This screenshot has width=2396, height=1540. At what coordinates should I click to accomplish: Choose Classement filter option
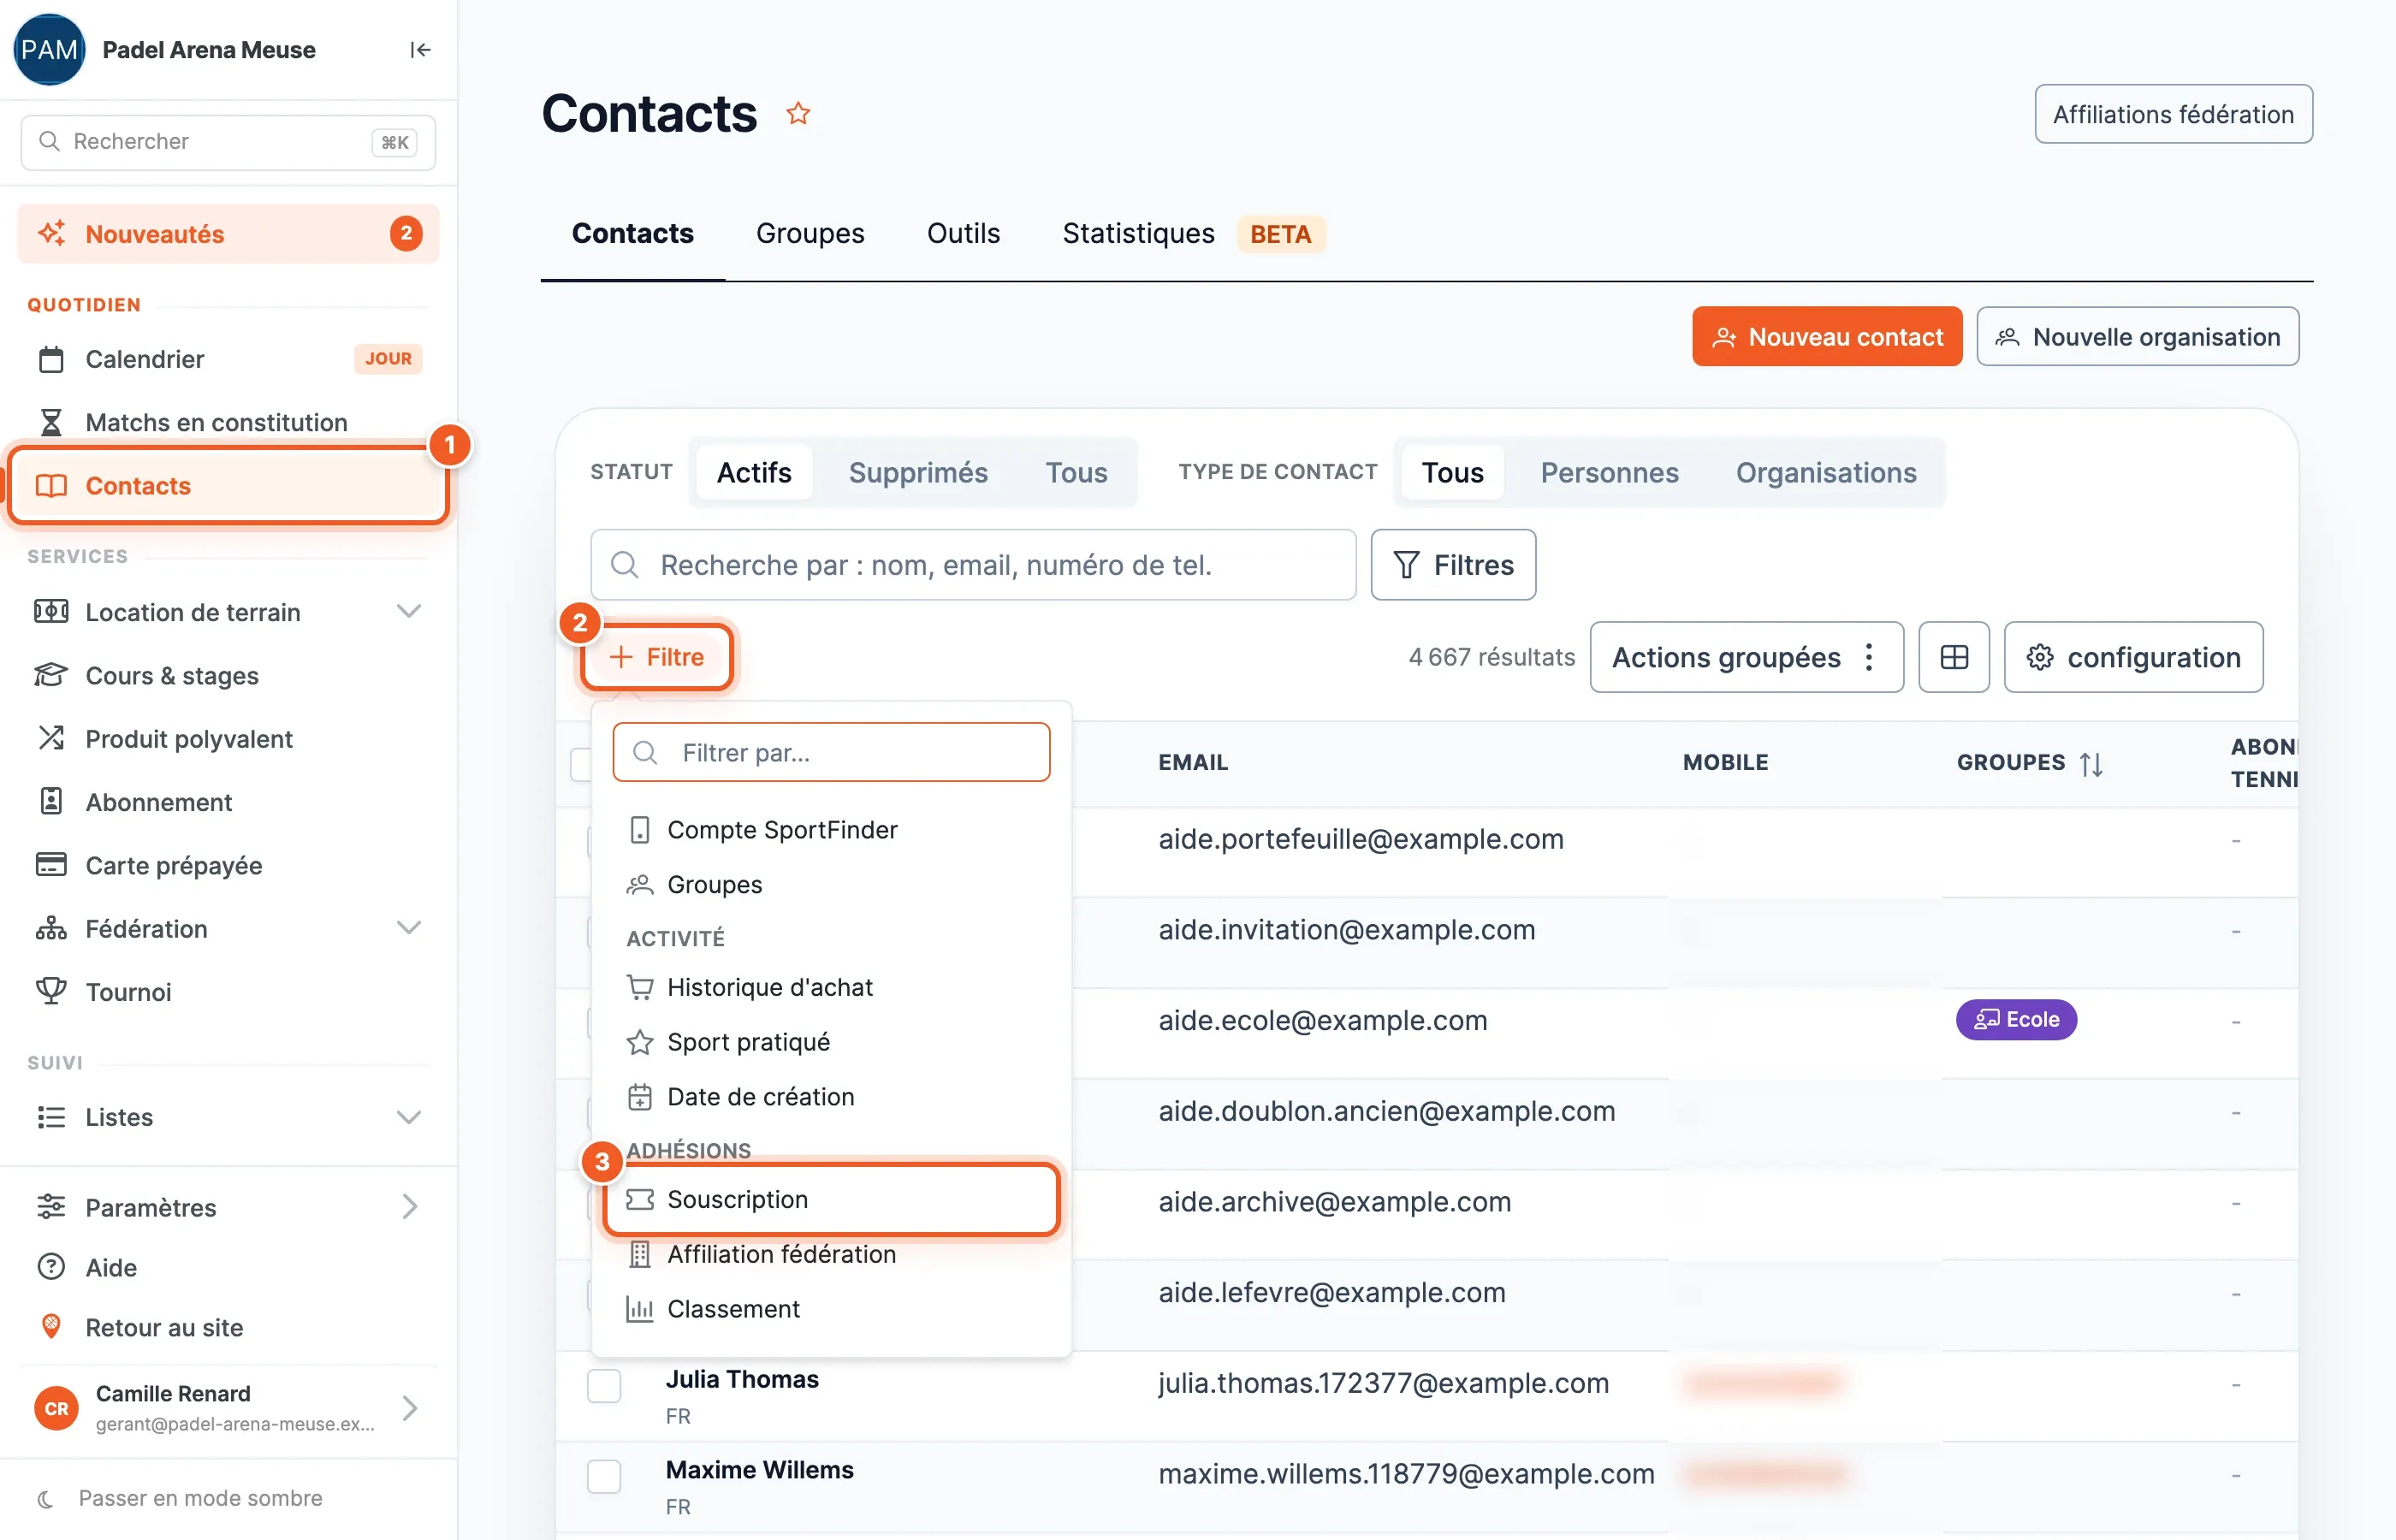click(831, 1309)
